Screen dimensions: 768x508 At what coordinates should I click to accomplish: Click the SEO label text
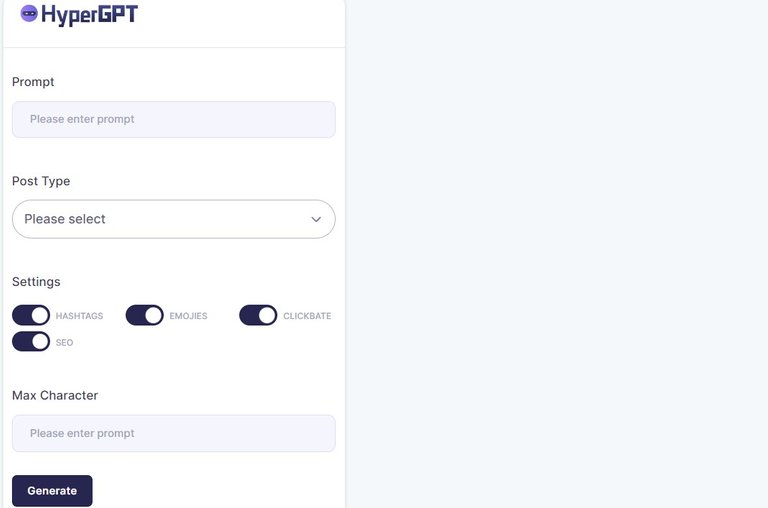[64, 342]
